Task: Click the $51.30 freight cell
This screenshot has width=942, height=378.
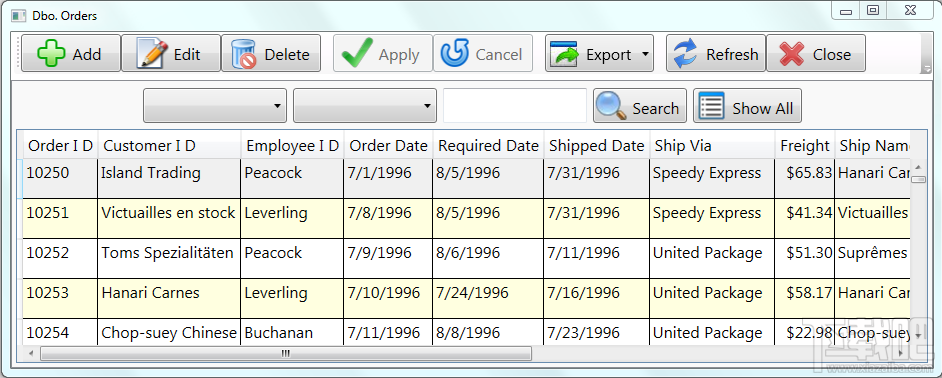Action: pos(804,258)
